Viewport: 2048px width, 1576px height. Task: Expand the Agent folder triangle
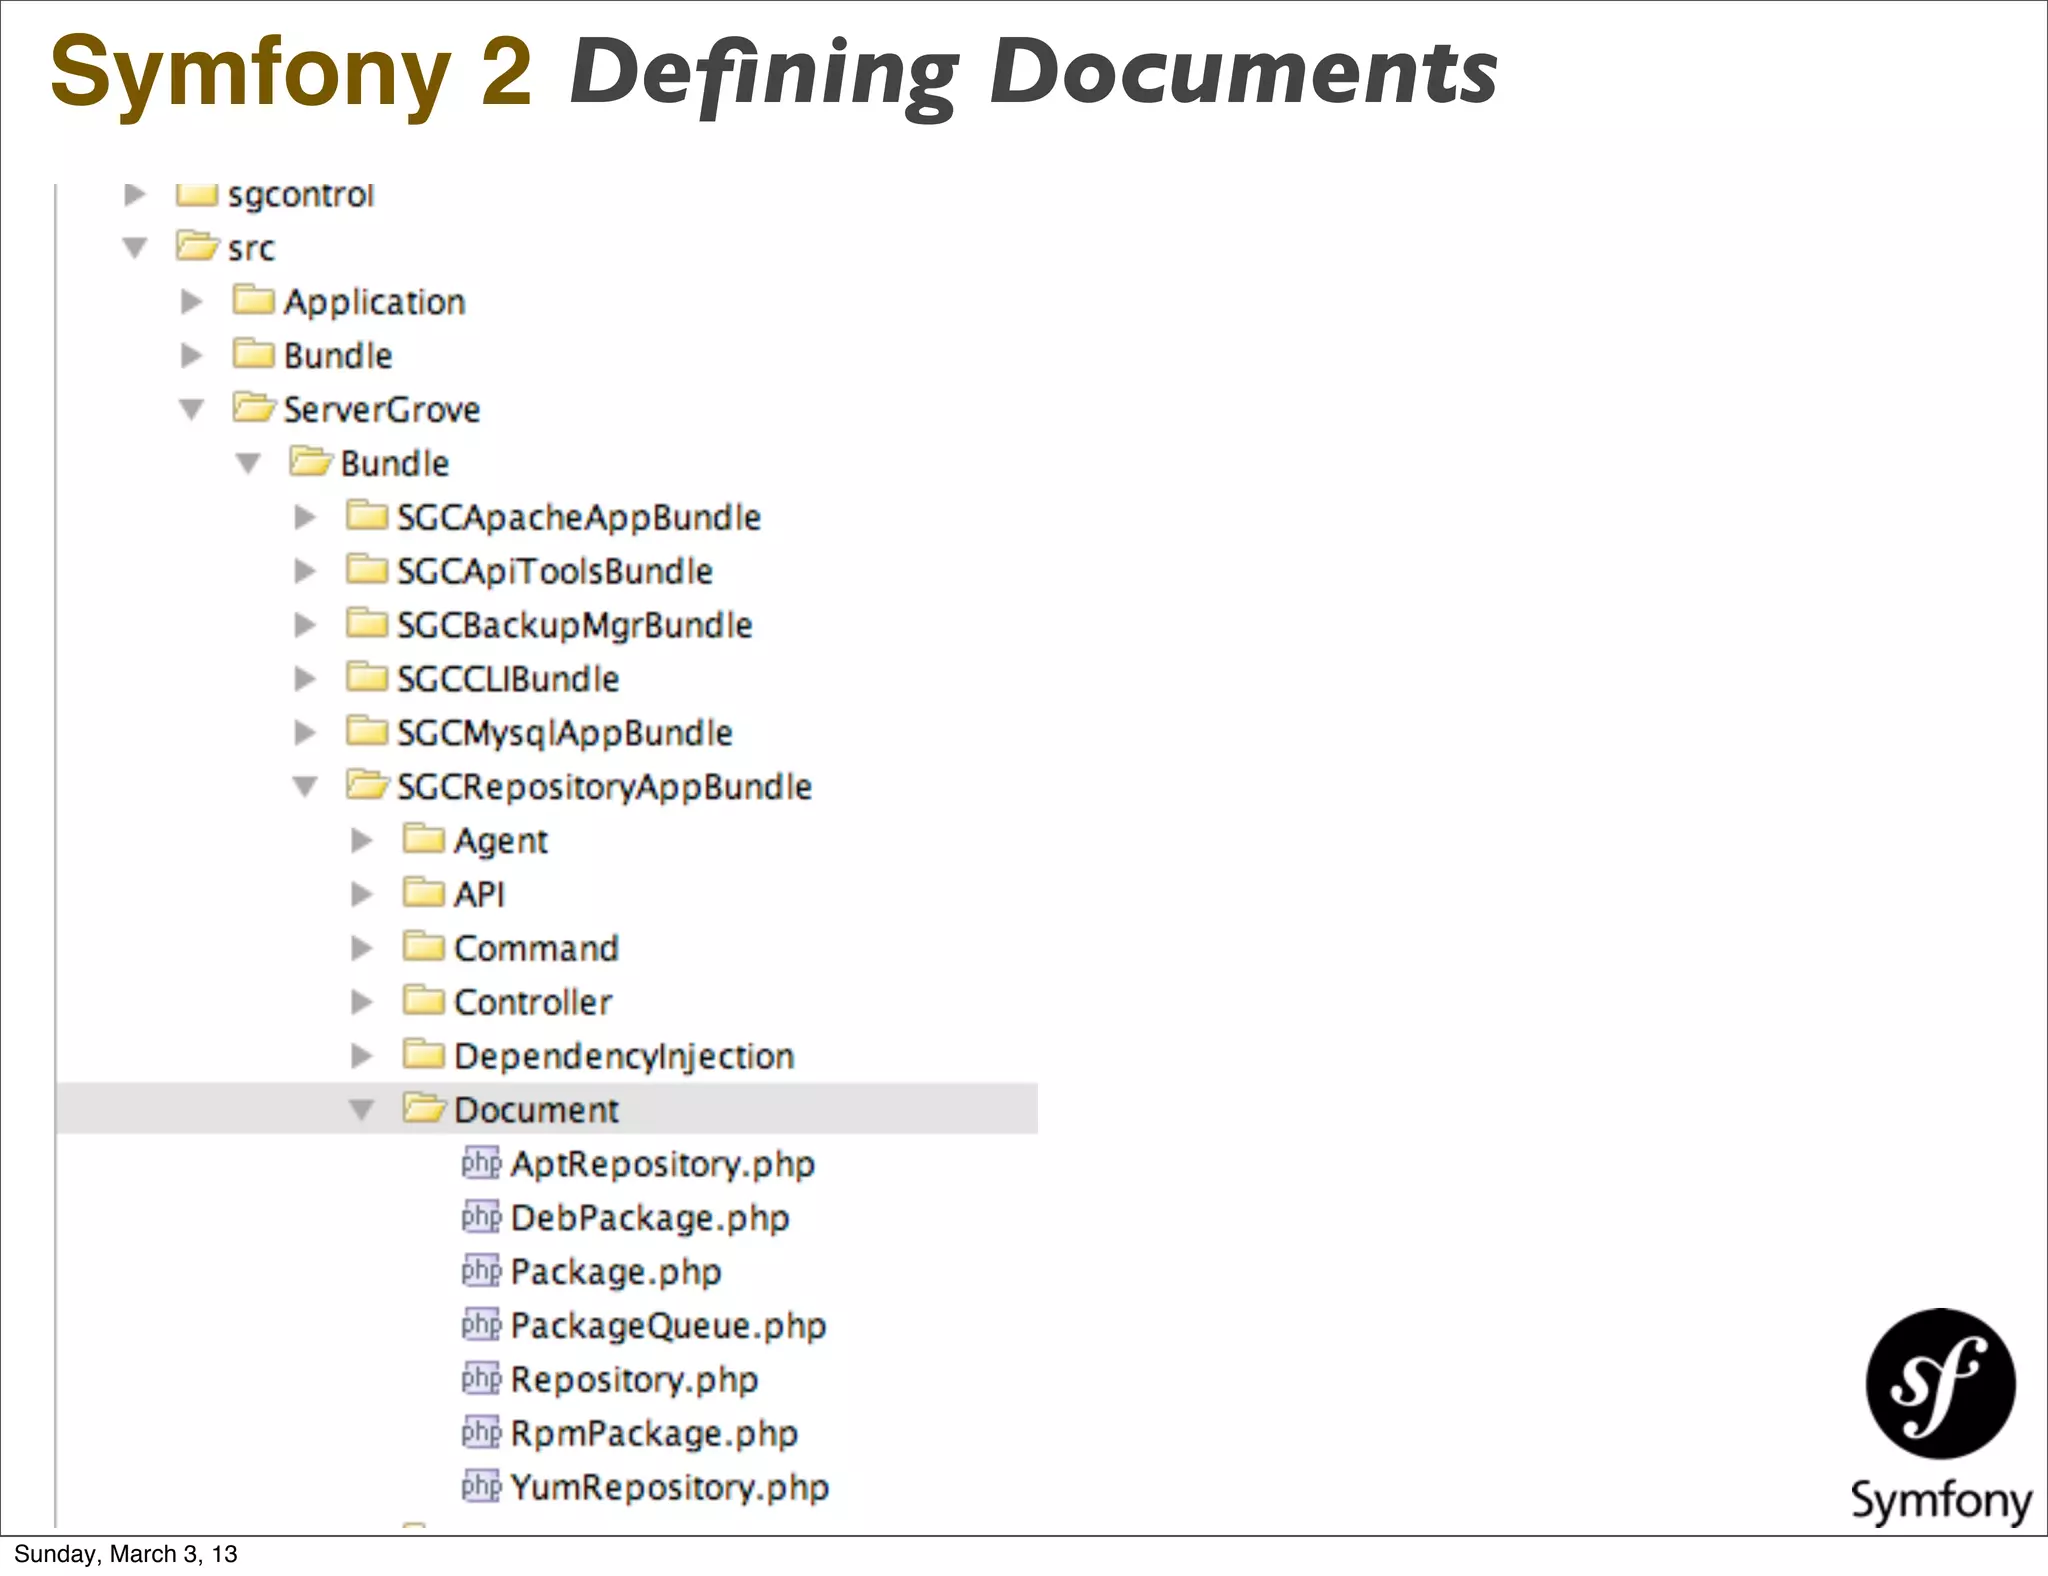[362, 841]
